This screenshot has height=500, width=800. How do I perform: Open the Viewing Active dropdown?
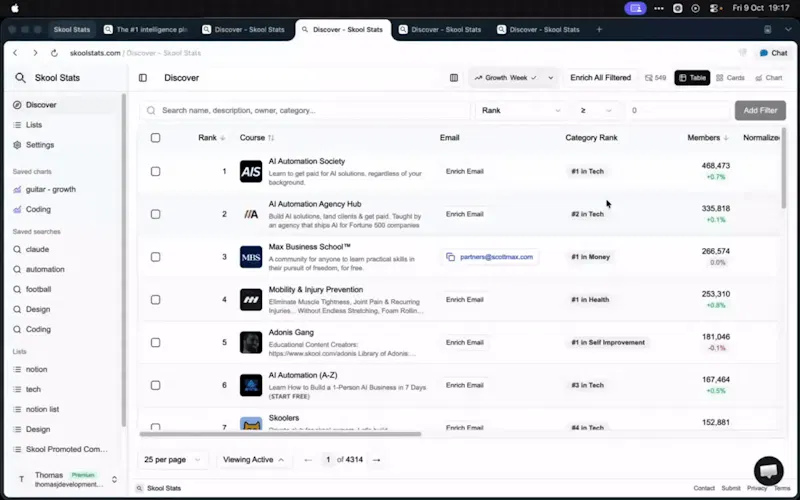[x=253, y=460]
